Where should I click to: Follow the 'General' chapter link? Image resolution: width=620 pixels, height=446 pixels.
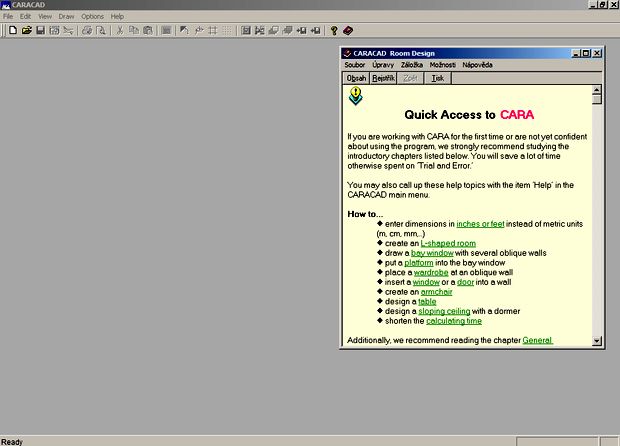(x=537, y=340)
